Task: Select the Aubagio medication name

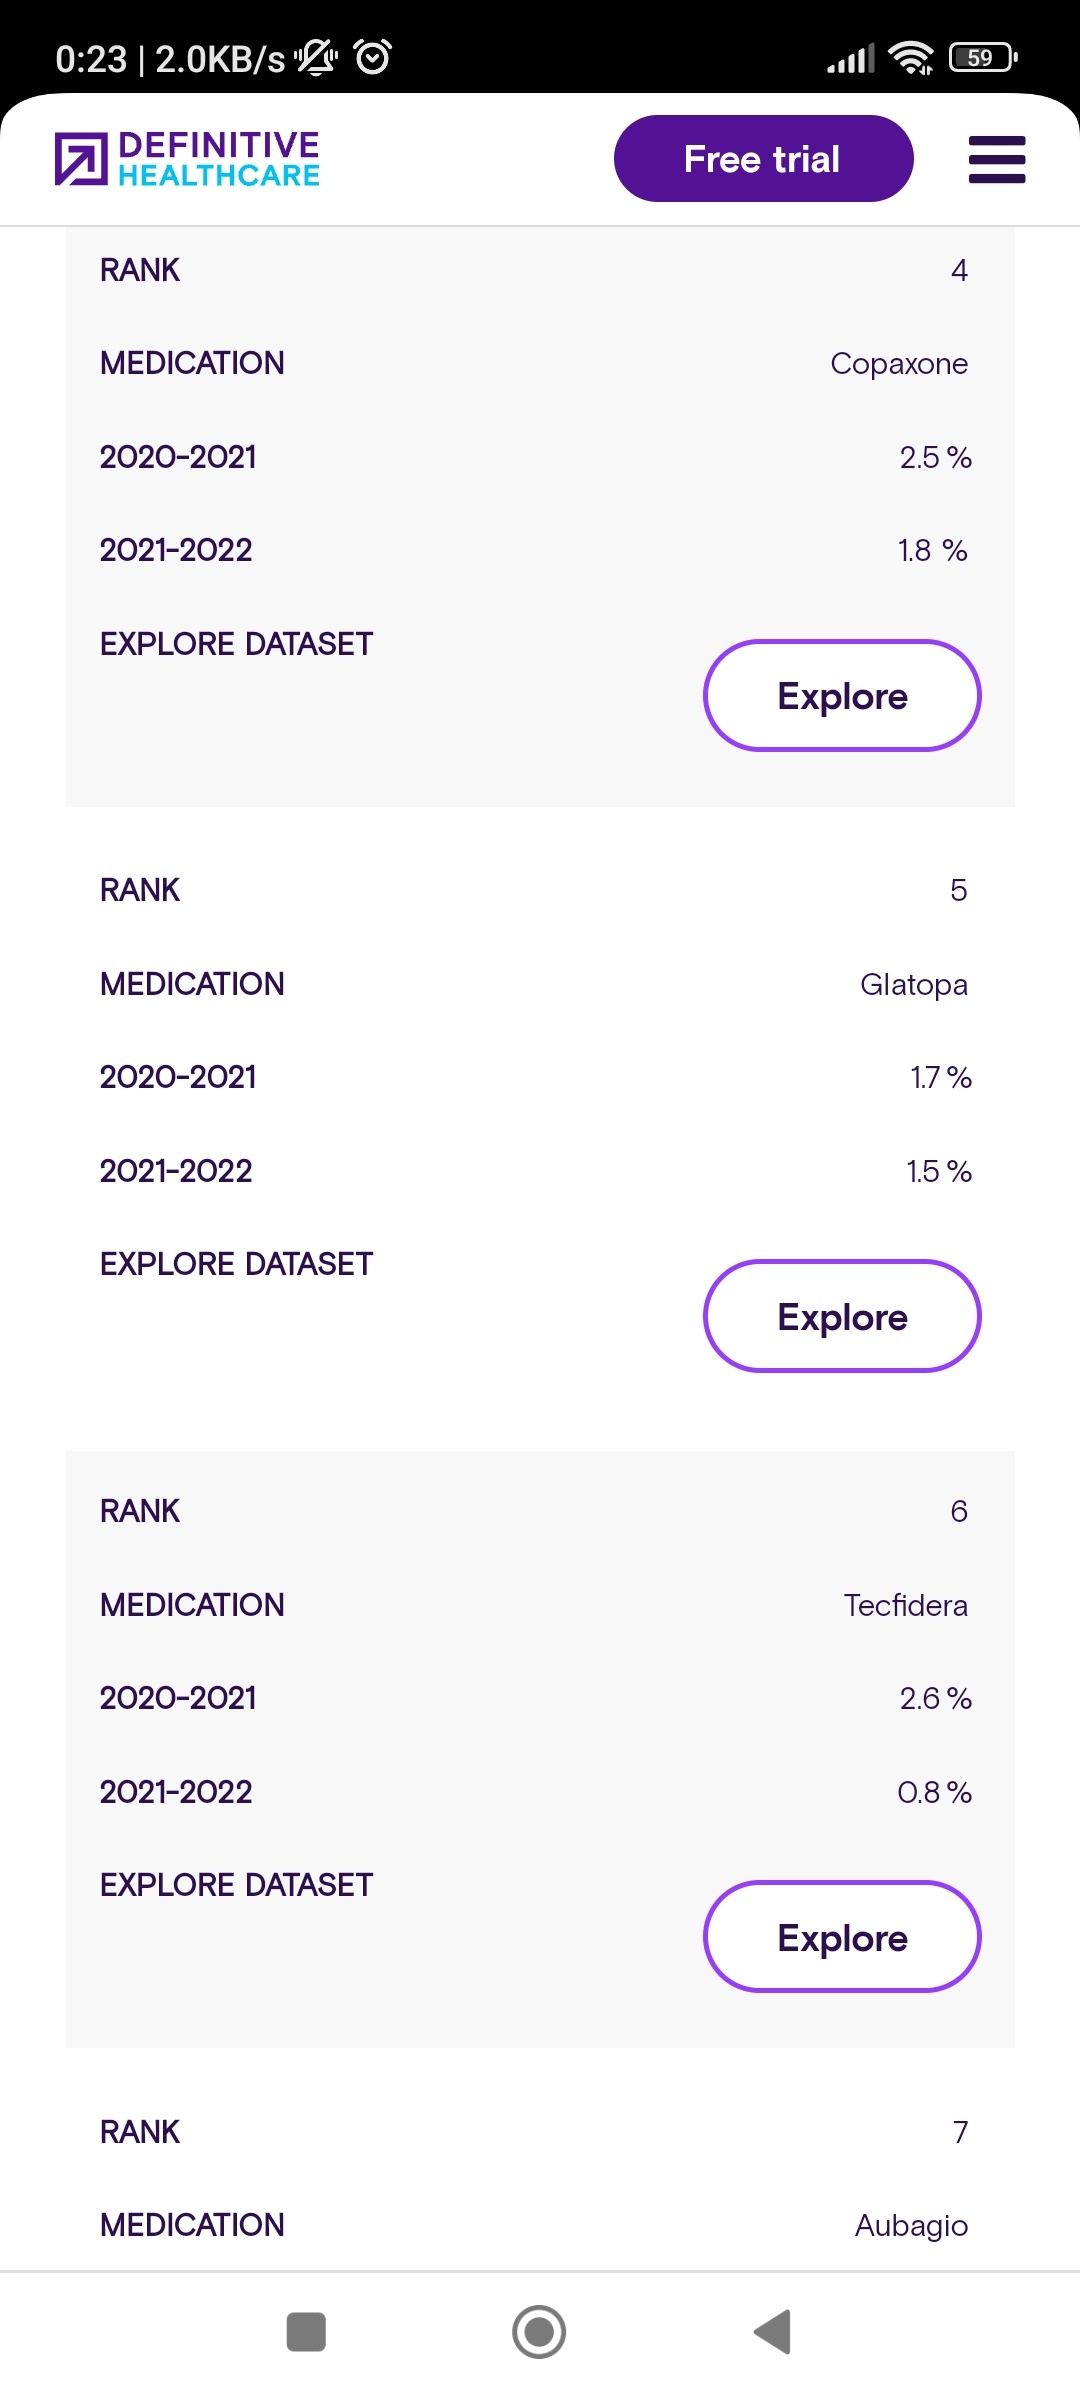Action: click(x=910, y=2226)
